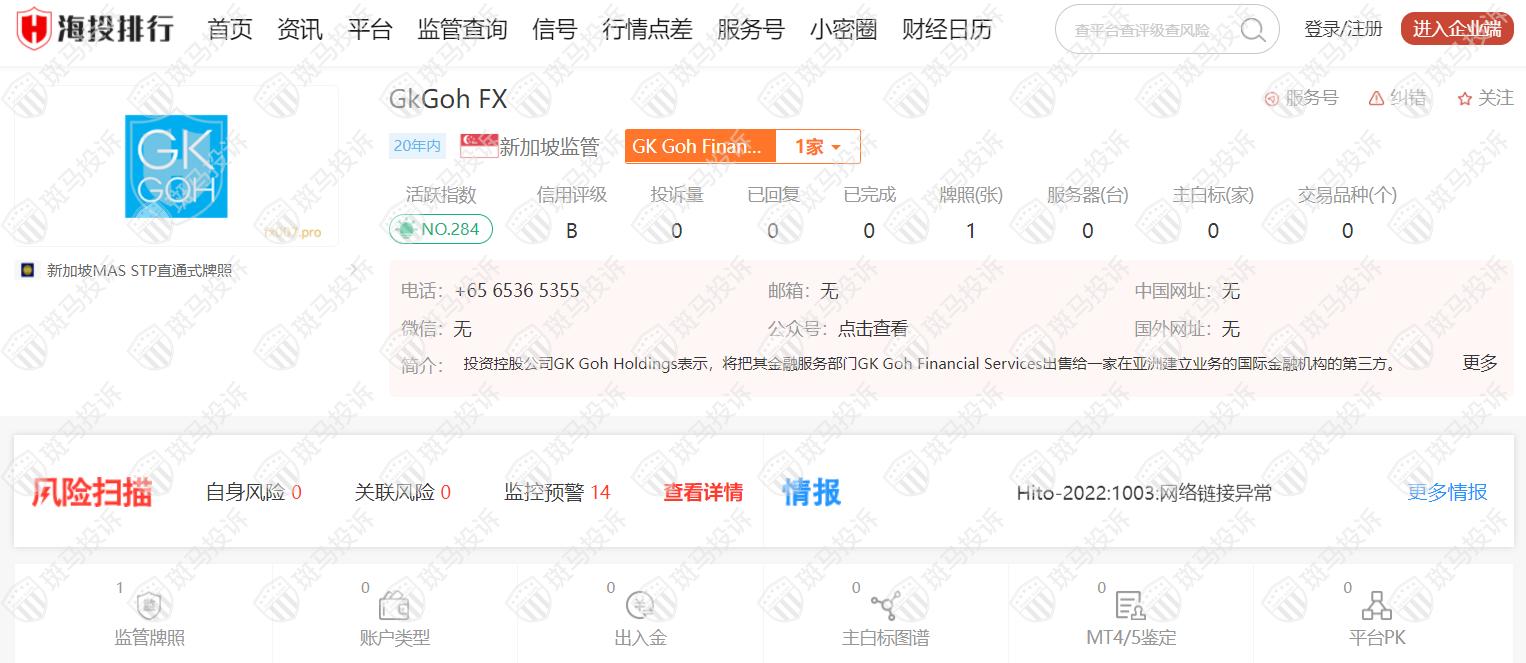The image size is (1526, 663).
Task: Open the 监管查询 menu item
Action: tap(462, 30)
